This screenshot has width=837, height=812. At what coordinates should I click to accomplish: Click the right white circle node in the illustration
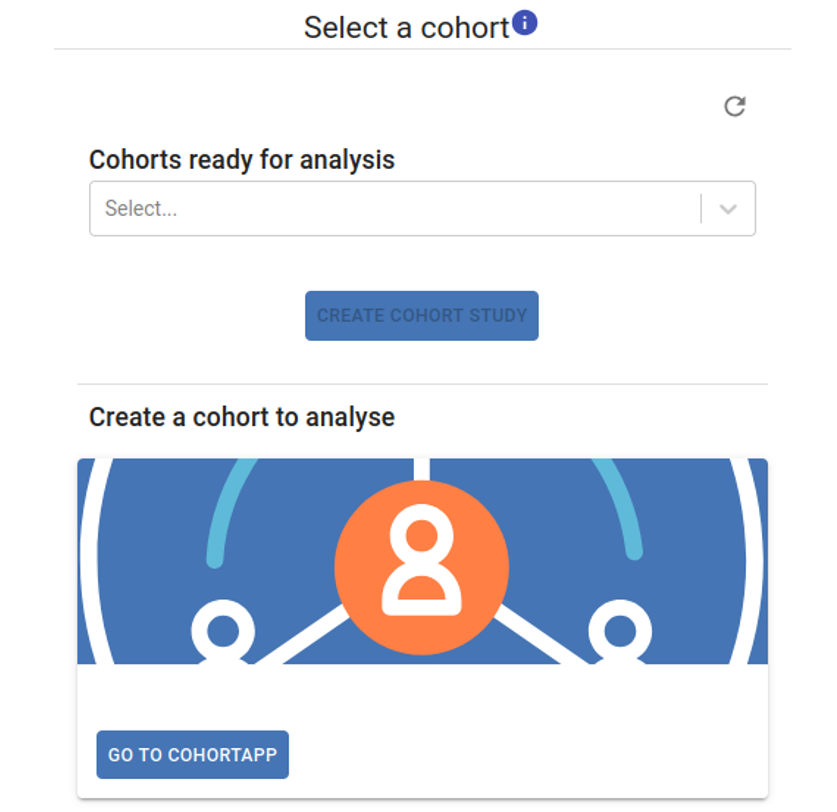[620, 632]
